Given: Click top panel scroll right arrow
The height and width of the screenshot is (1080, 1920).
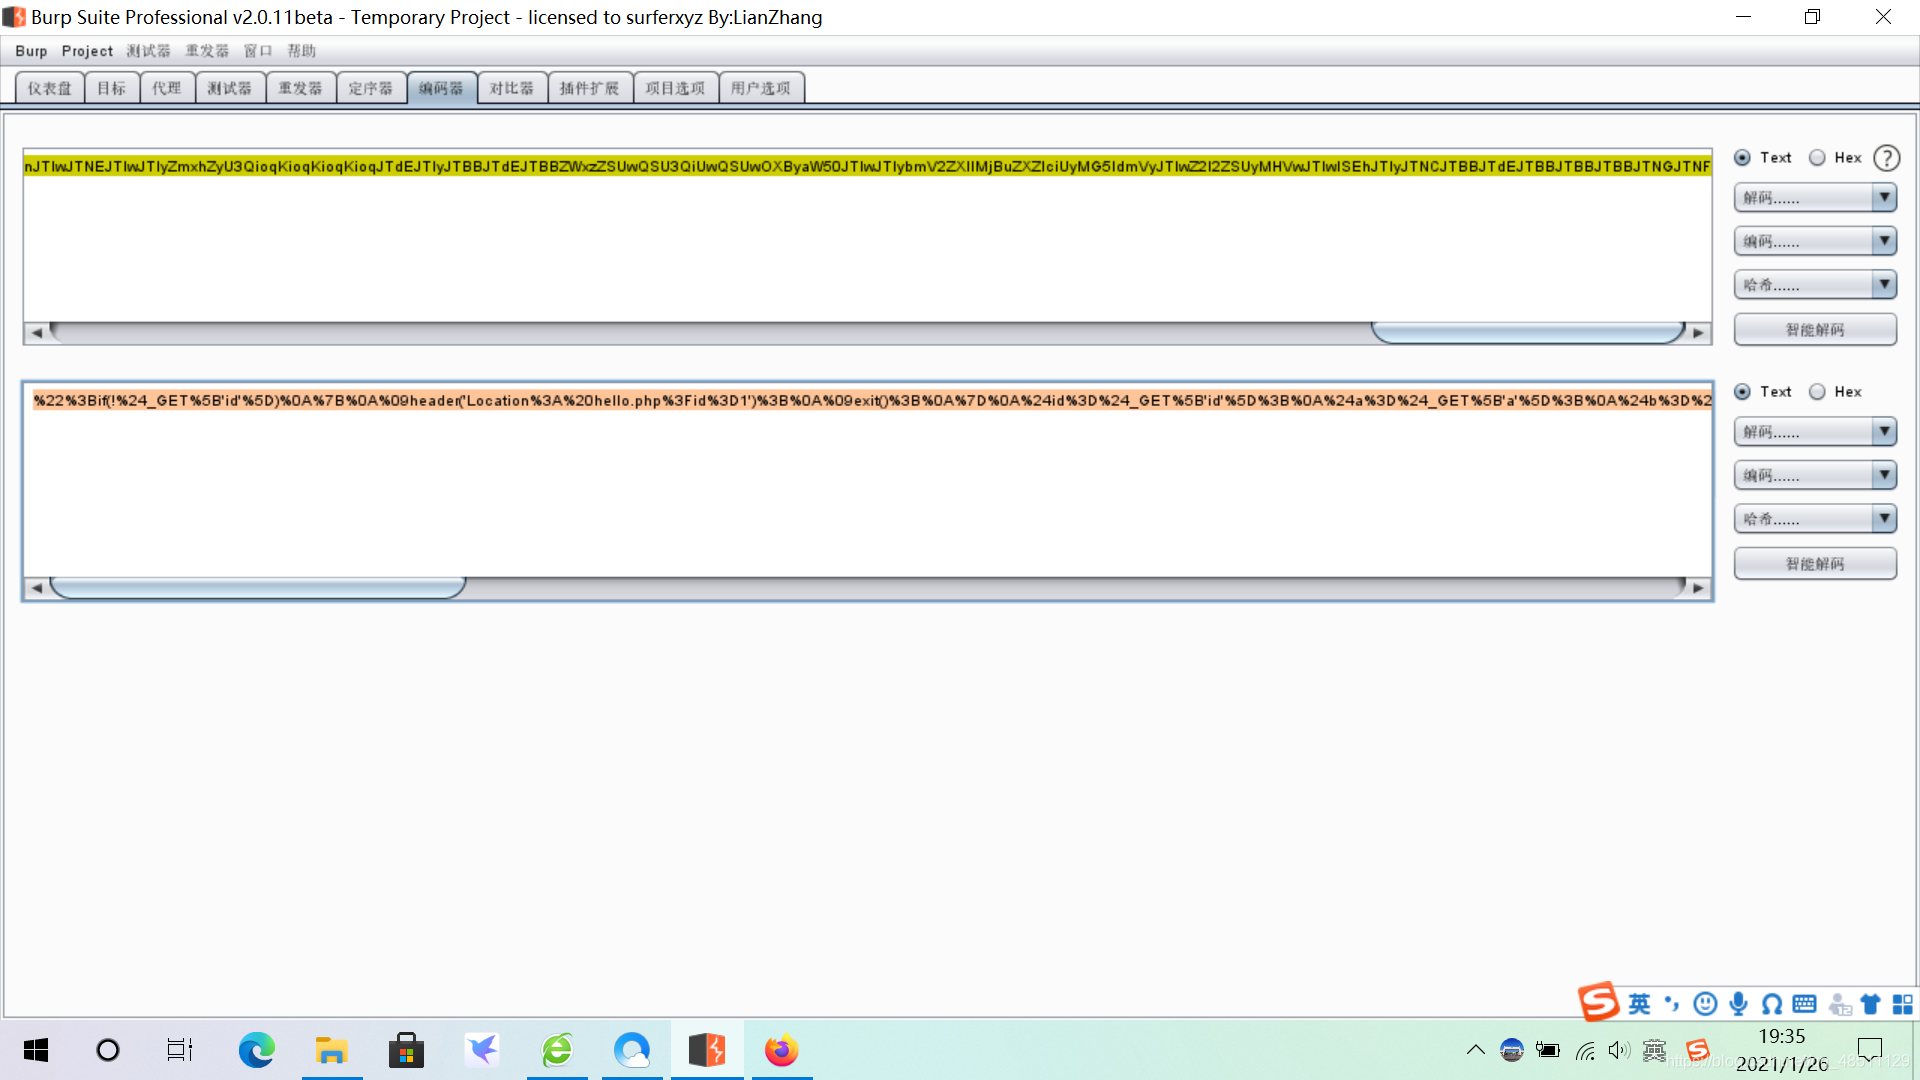Looking at the screenshot, I should pyautogui.click(x=1699, y=332).
